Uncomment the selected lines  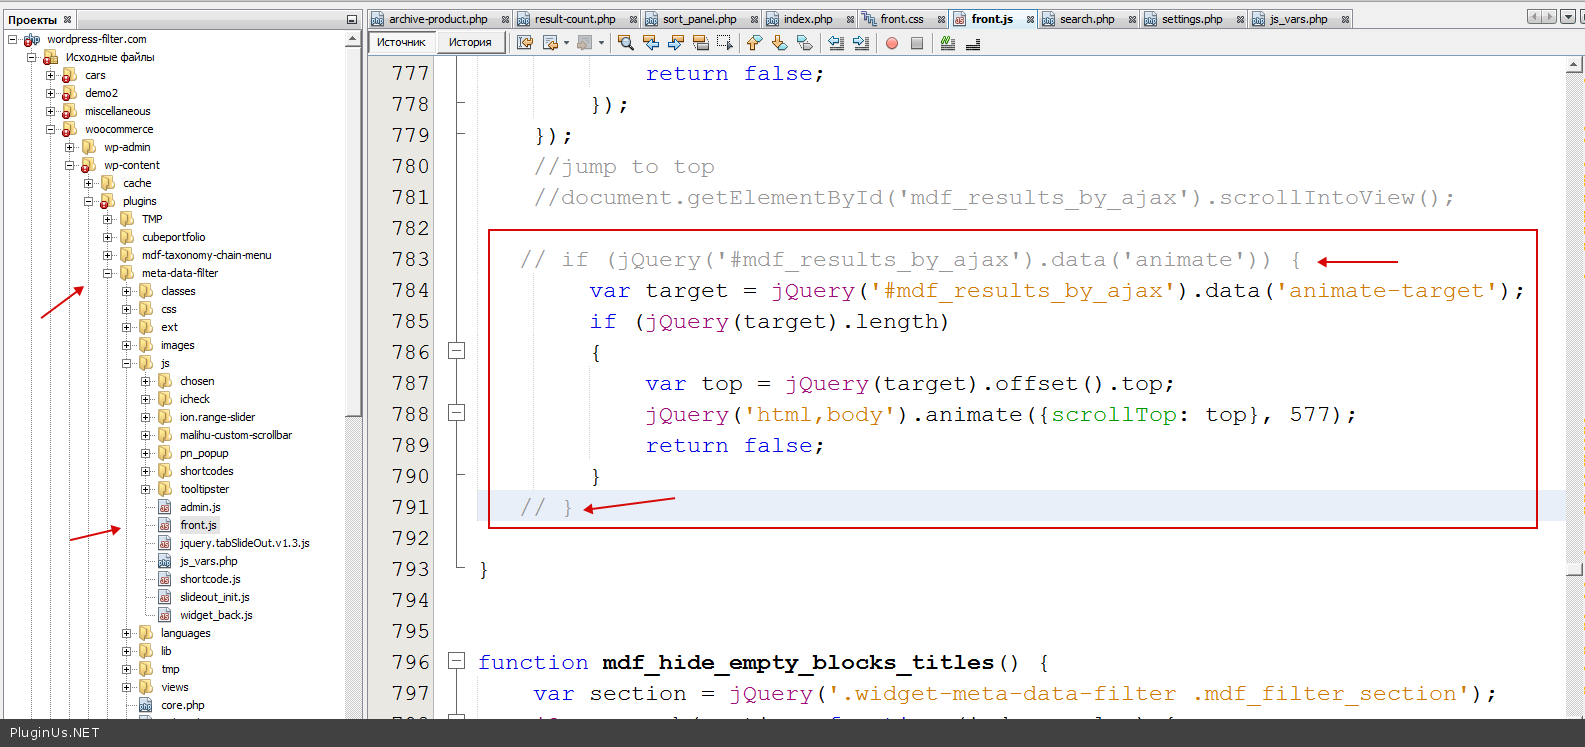point(972,42)
